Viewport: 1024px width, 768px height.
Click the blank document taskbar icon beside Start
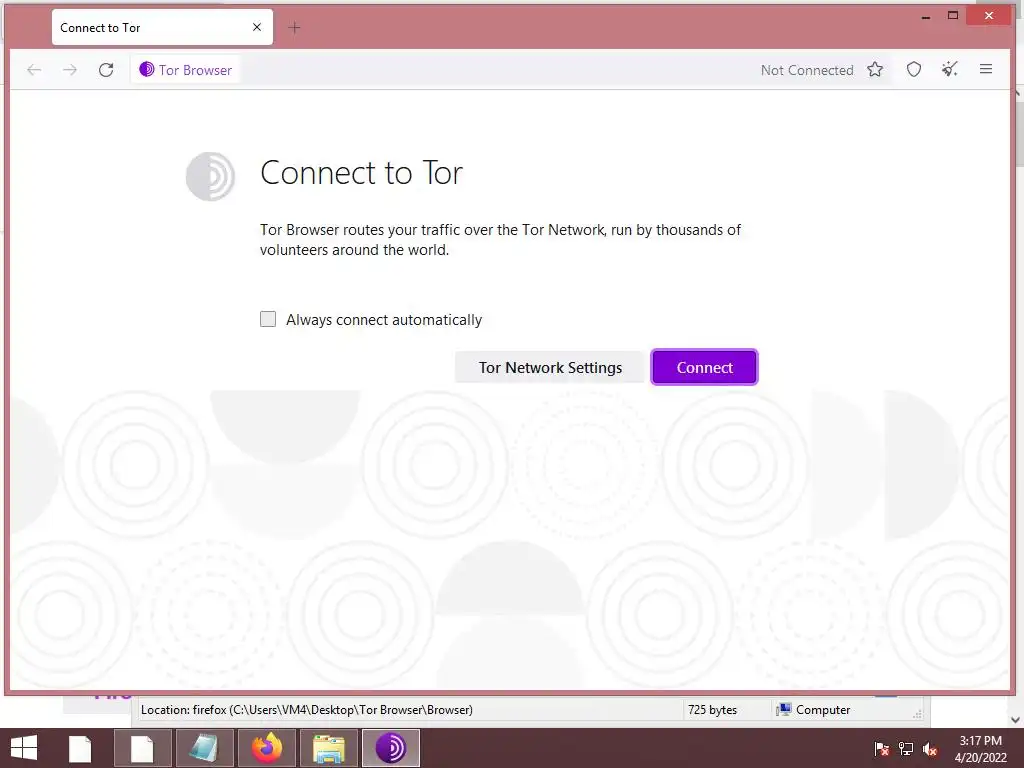pos(80,748)
